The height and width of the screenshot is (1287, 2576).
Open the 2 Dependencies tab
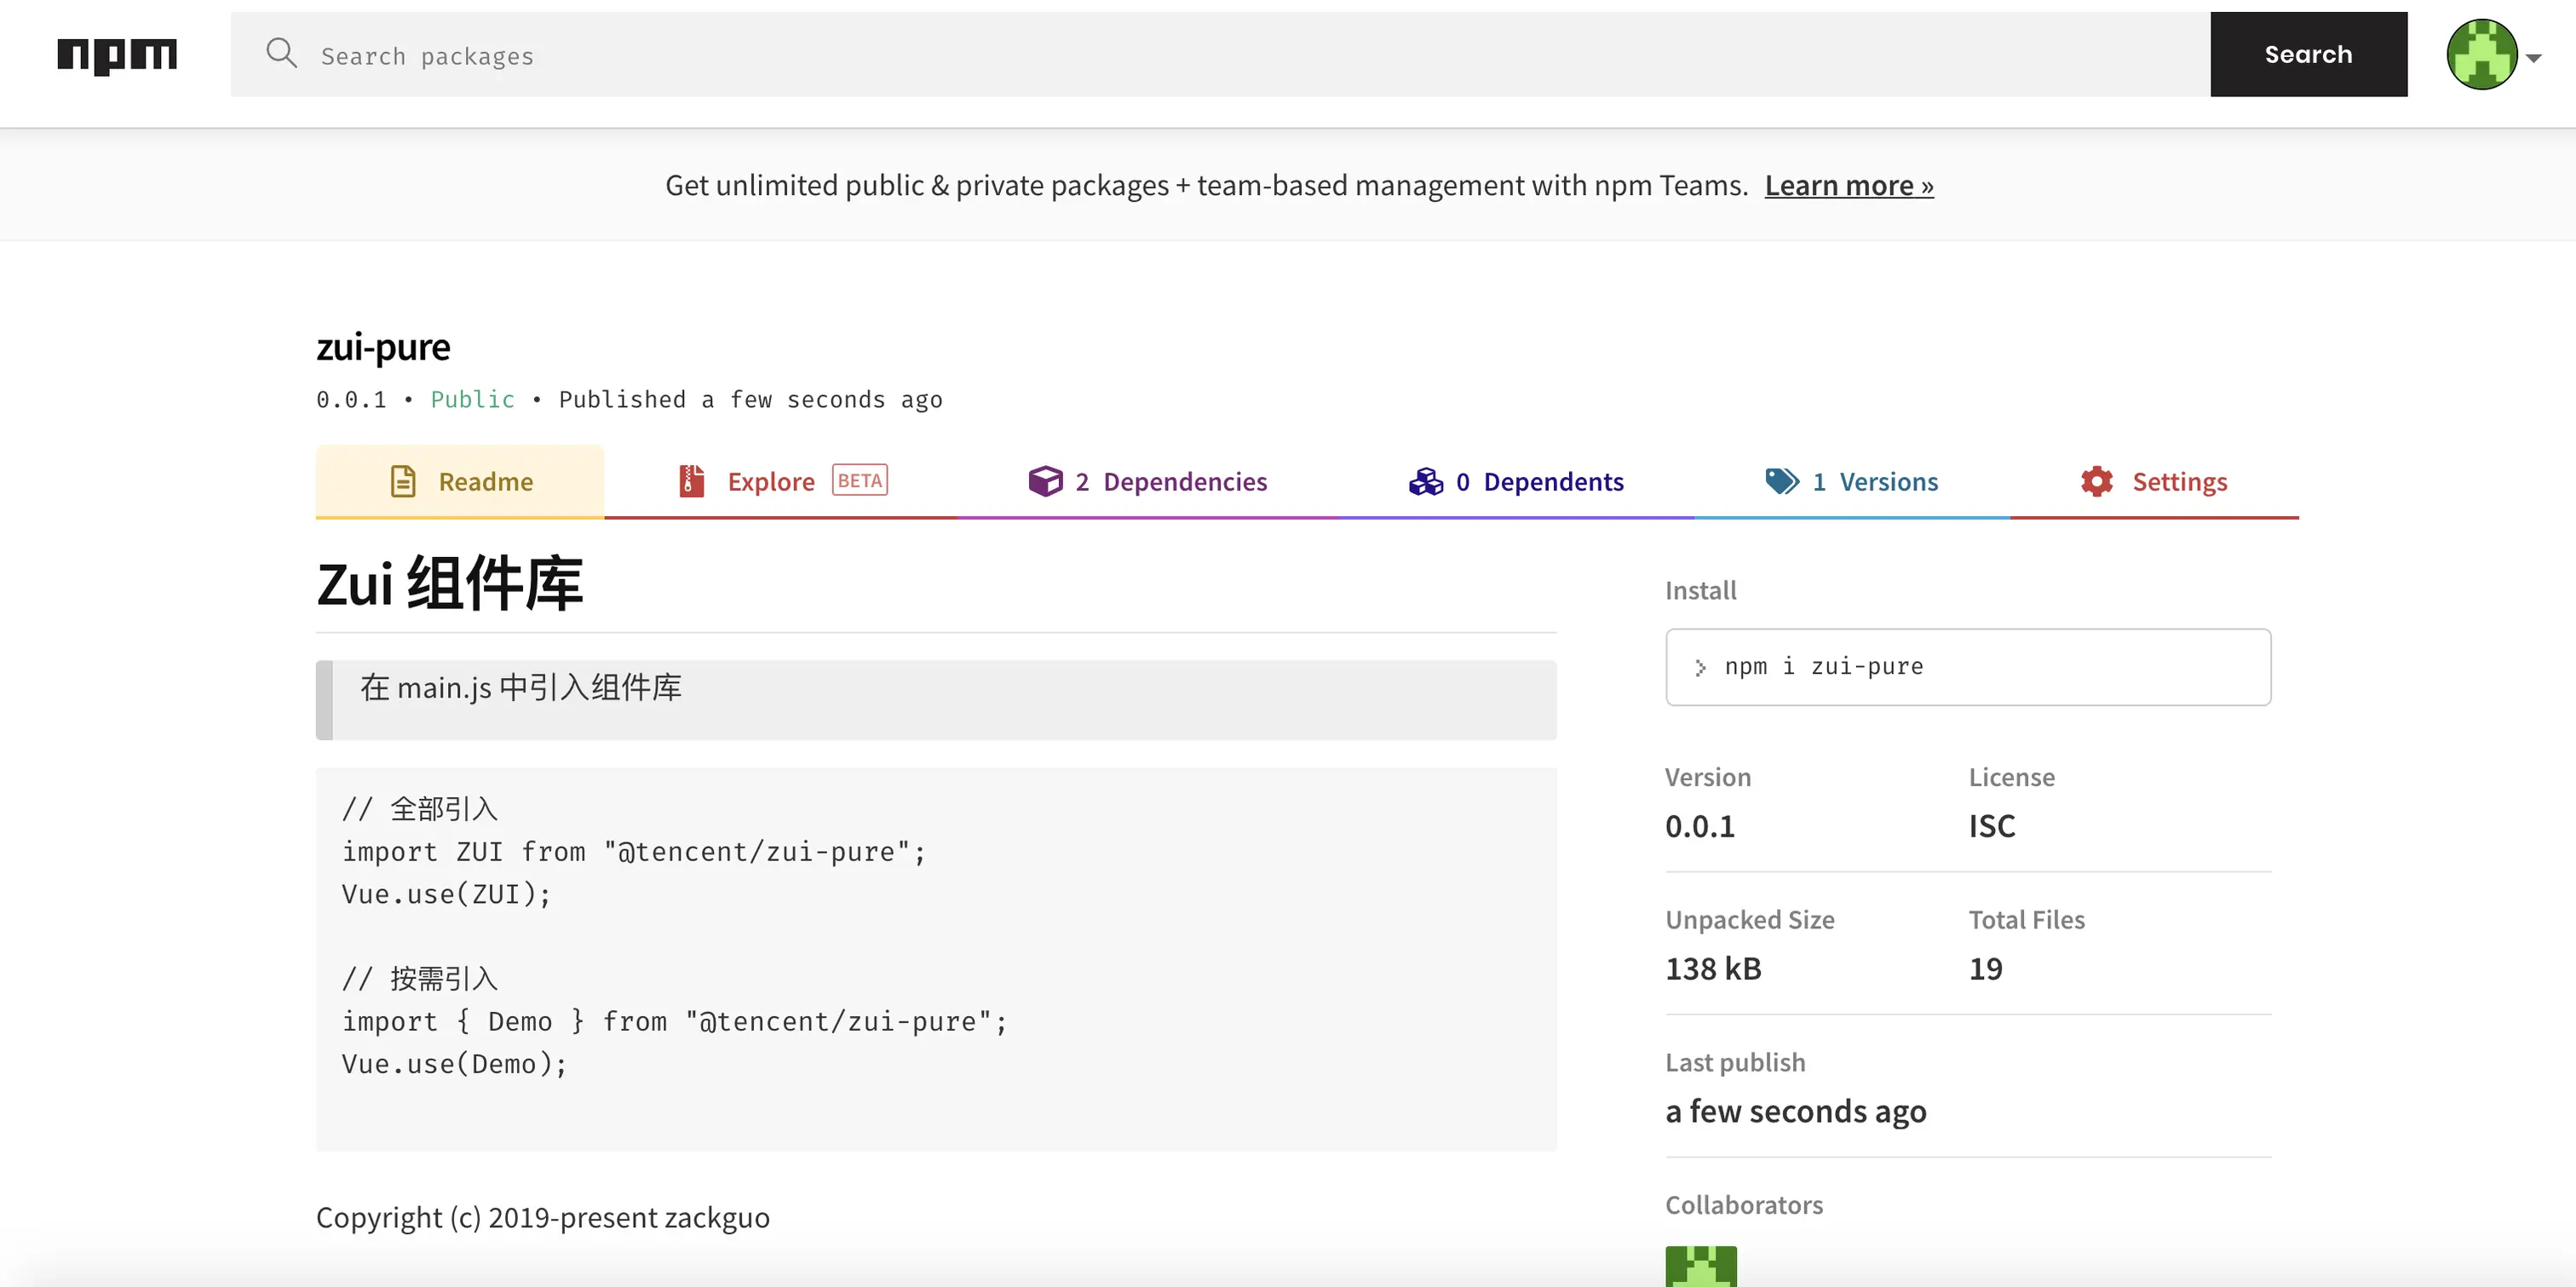click(1170, 481)
